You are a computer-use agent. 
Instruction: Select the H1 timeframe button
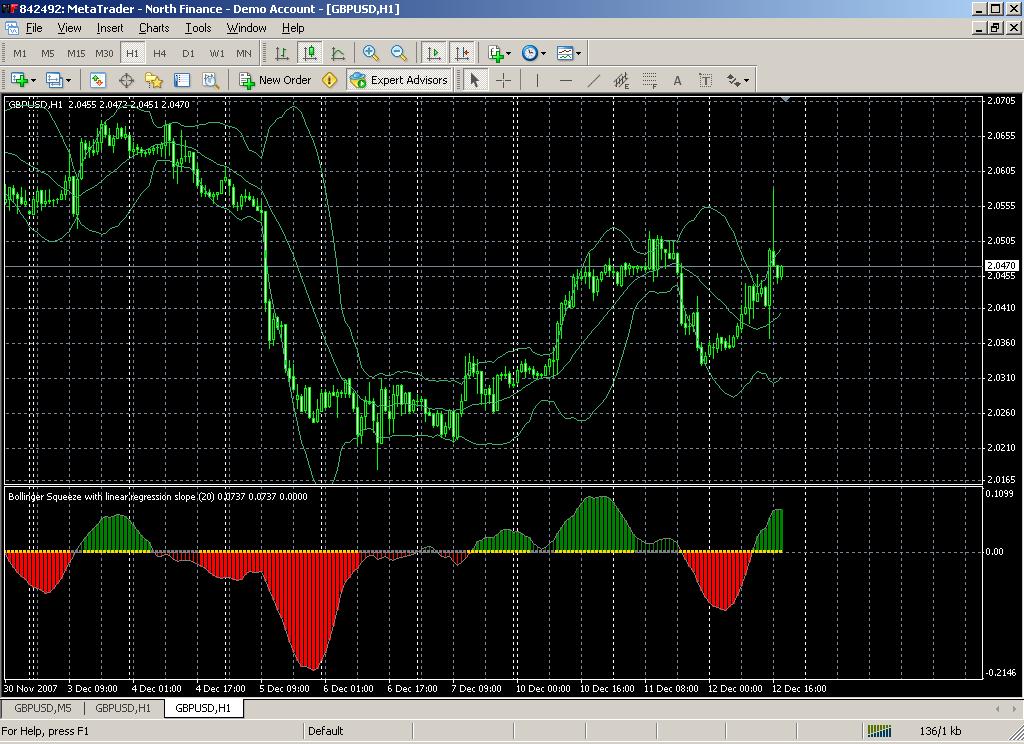pos(133,54)
